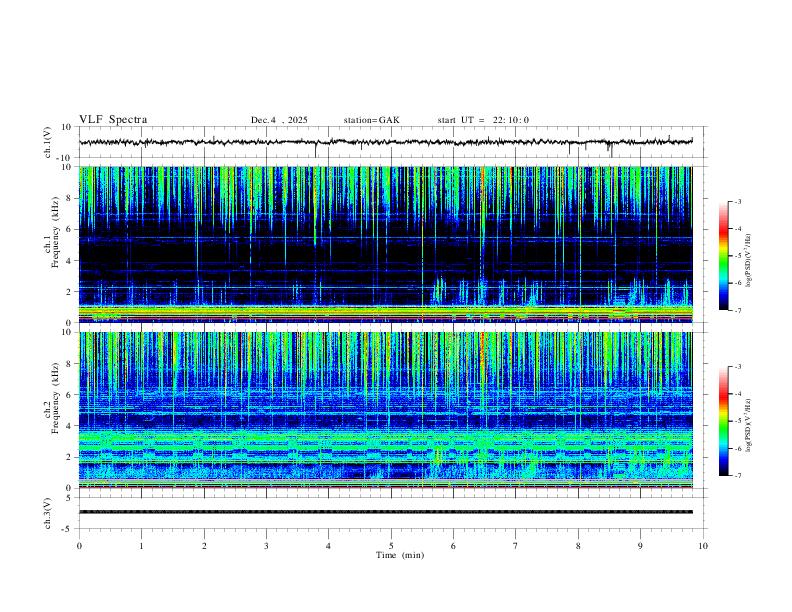Click the ch.2 spectrogram color bar
Image resolution: width=792 pixels, height=612 pixels.
point(723,421)
